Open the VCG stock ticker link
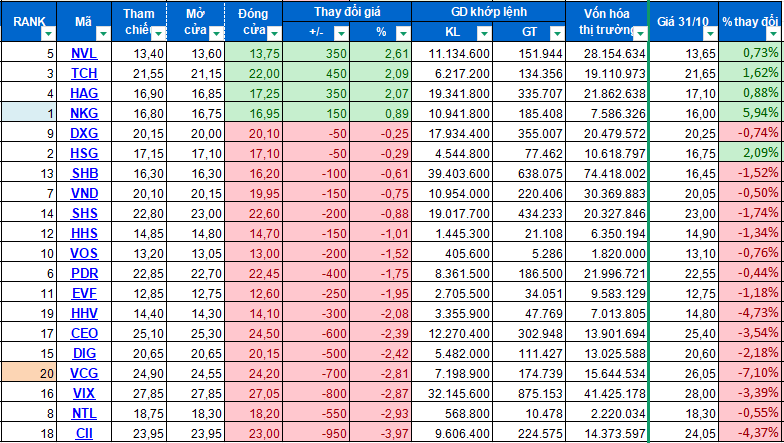The height and width of the screenshot is (443, 784). point(84,374)
